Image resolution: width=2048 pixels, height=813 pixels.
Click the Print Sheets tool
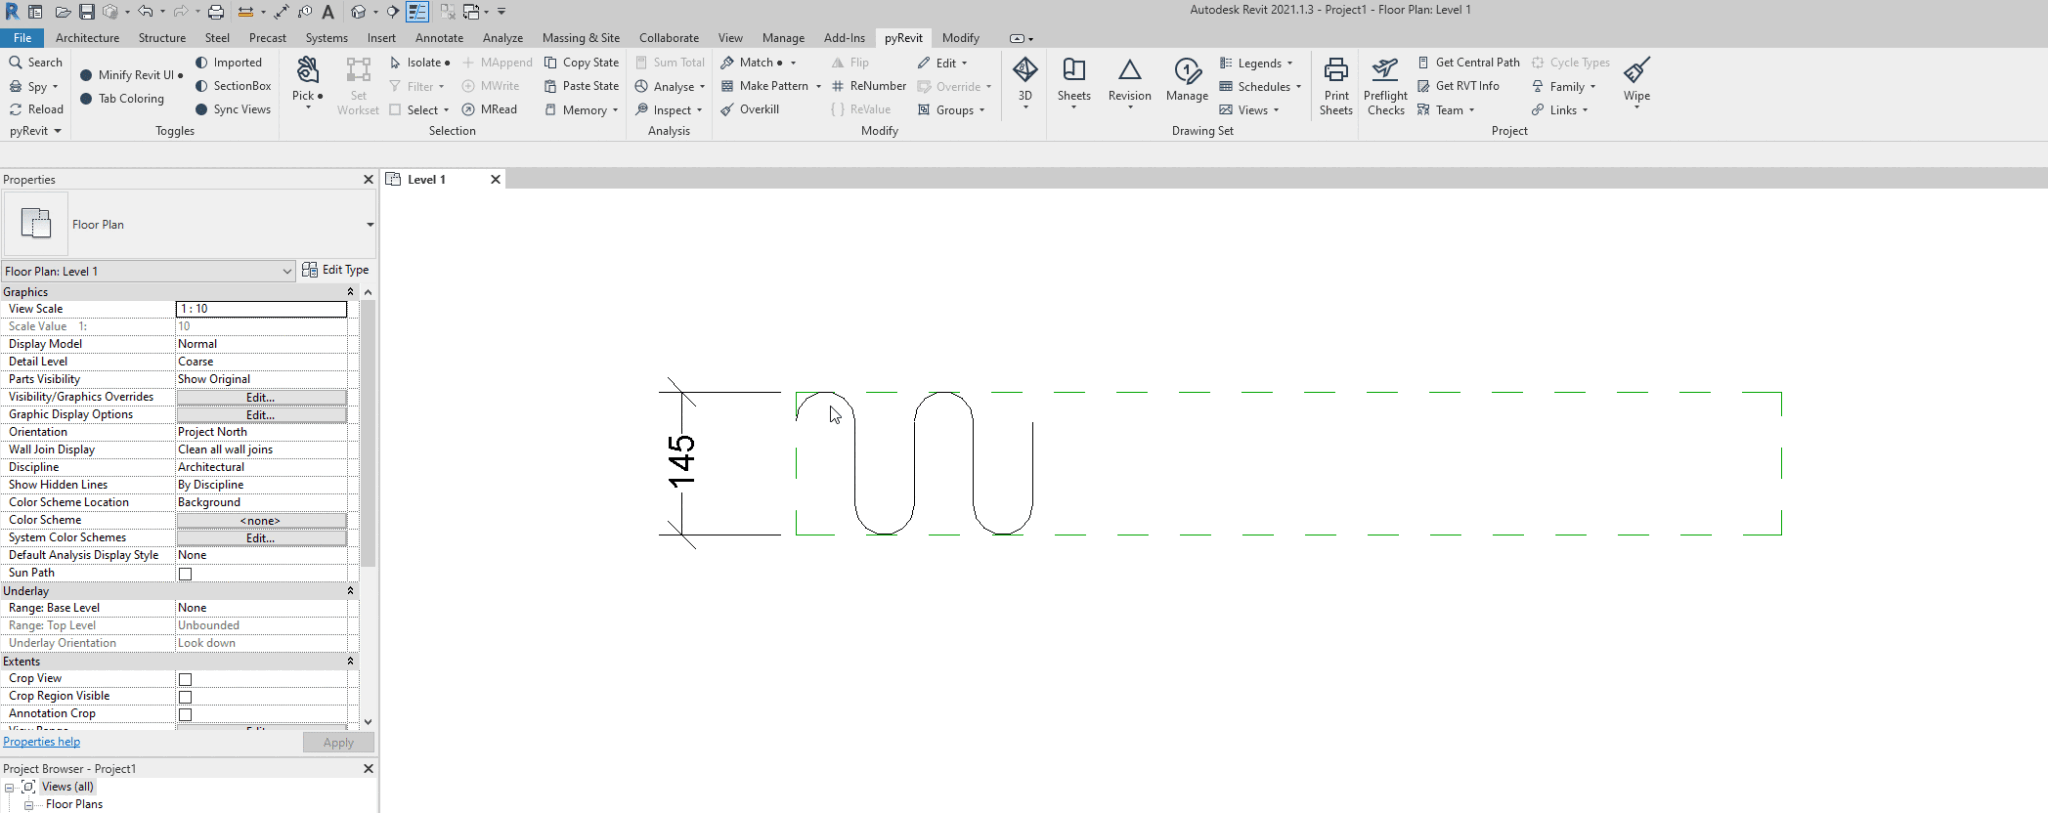[x=1336, y=86]
